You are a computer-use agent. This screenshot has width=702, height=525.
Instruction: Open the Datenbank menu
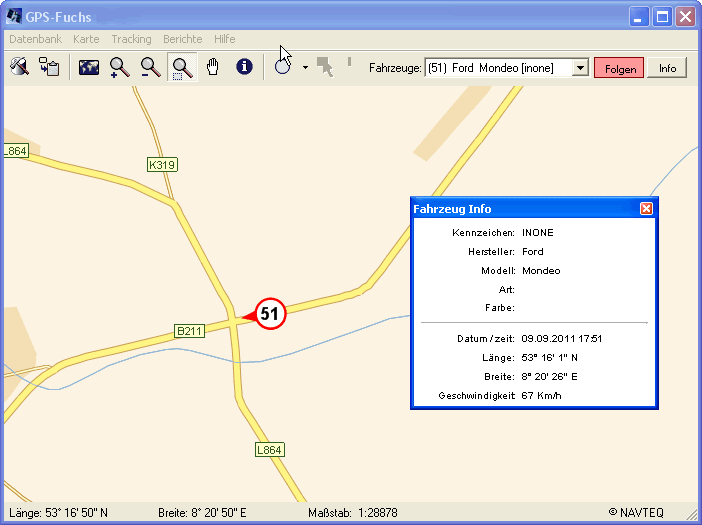pyautogui.click(x=35, y=39)
